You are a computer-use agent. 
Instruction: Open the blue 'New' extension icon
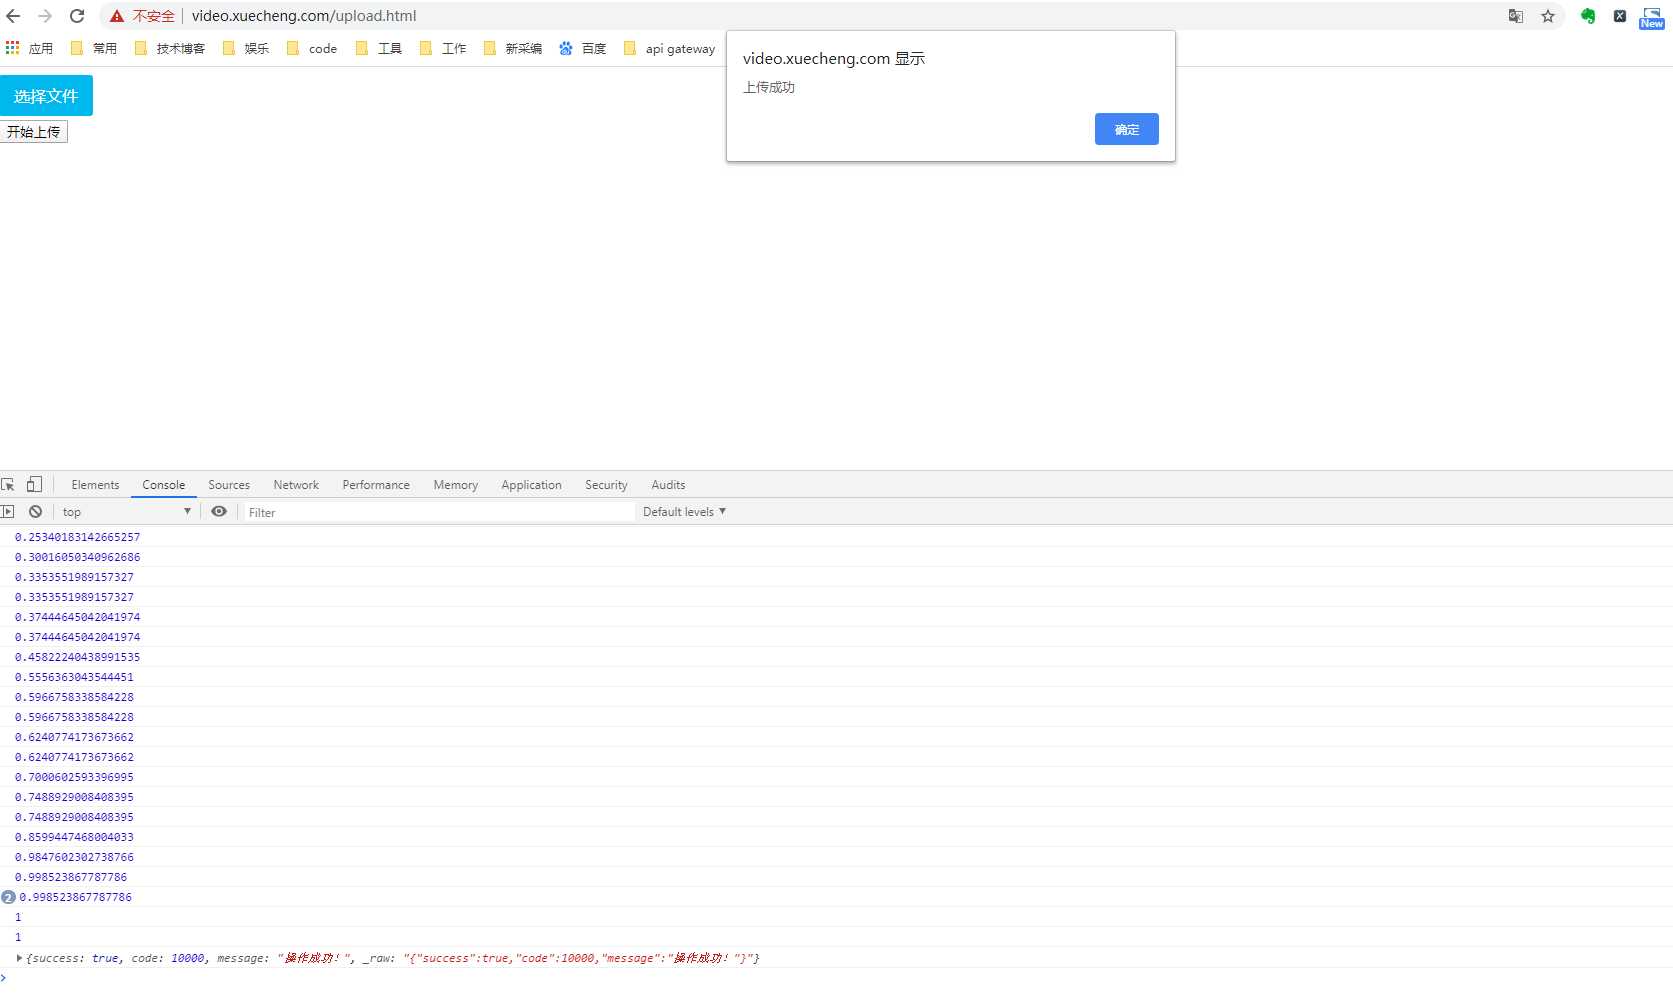1652,18
